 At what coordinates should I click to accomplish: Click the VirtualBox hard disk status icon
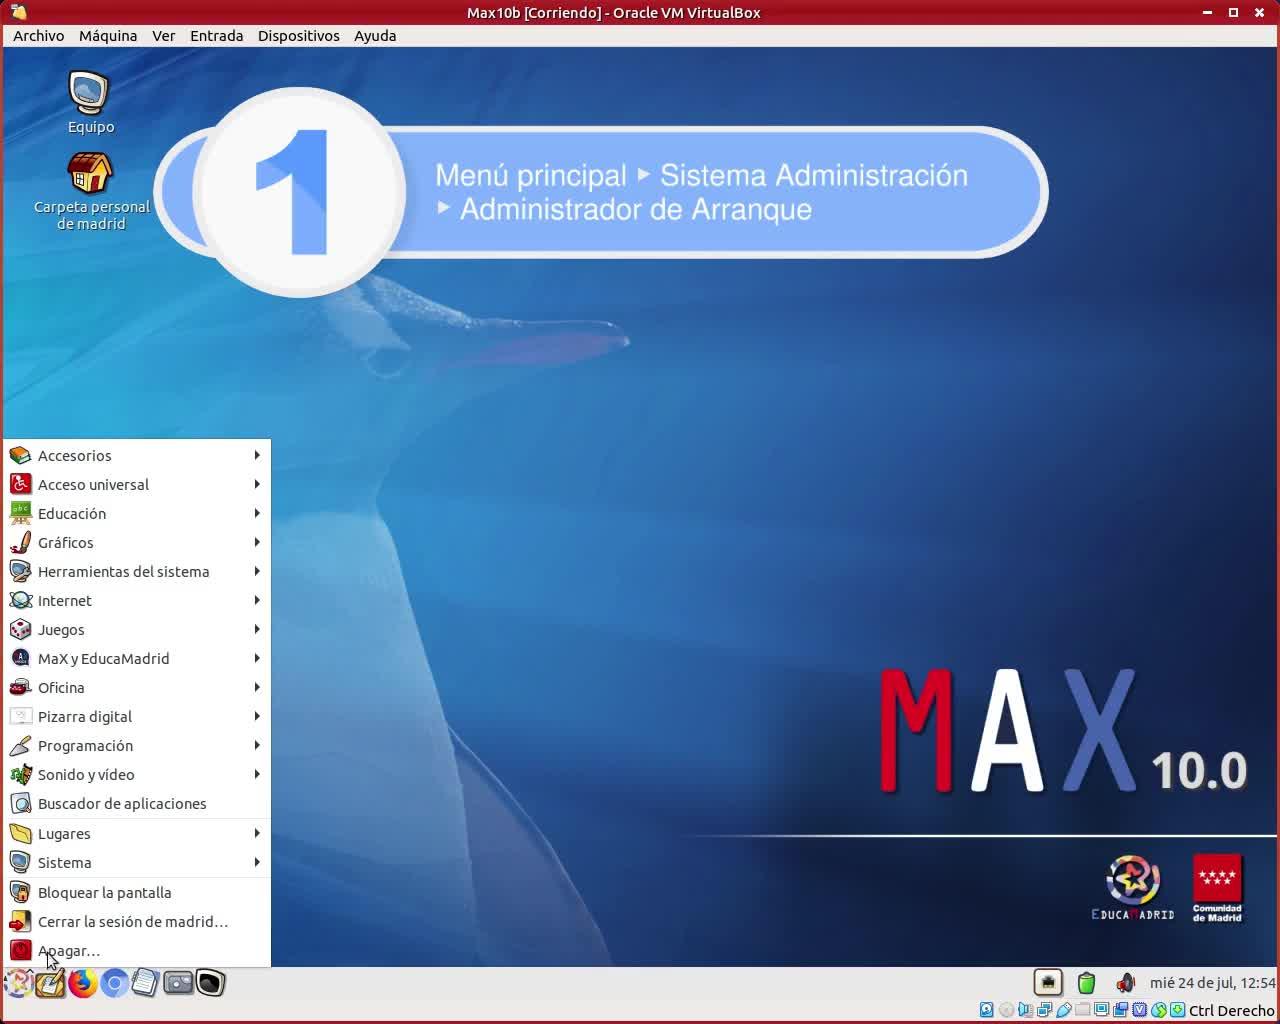click(x=987, y=1010)
